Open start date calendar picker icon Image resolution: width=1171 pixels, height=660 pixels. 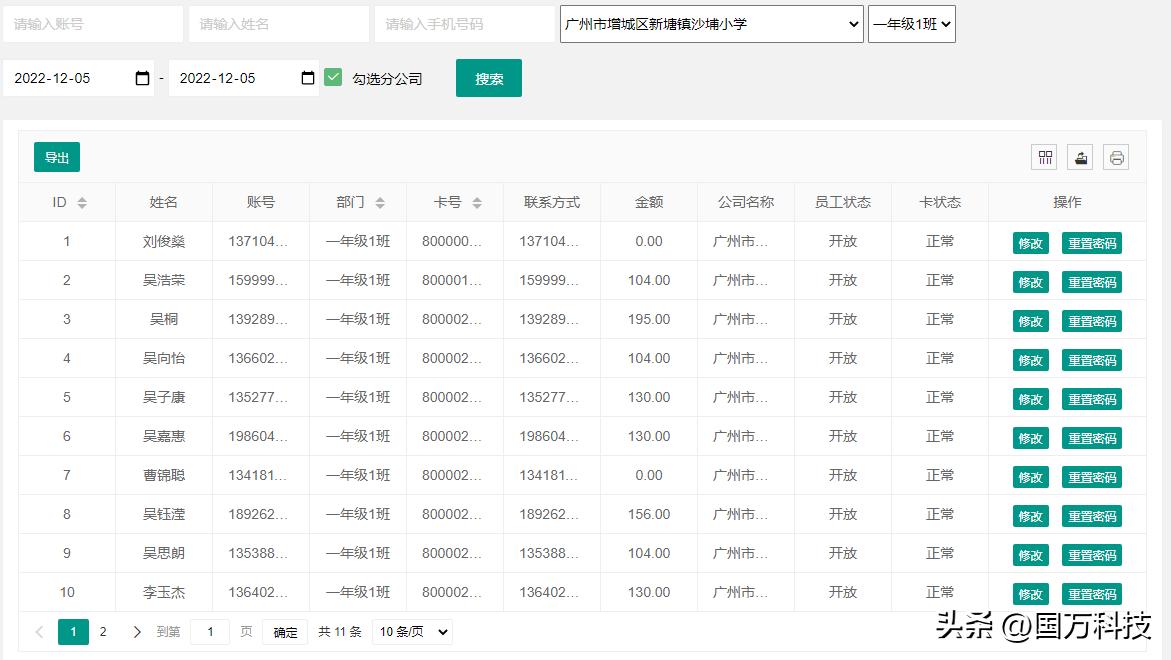[142, 78]
